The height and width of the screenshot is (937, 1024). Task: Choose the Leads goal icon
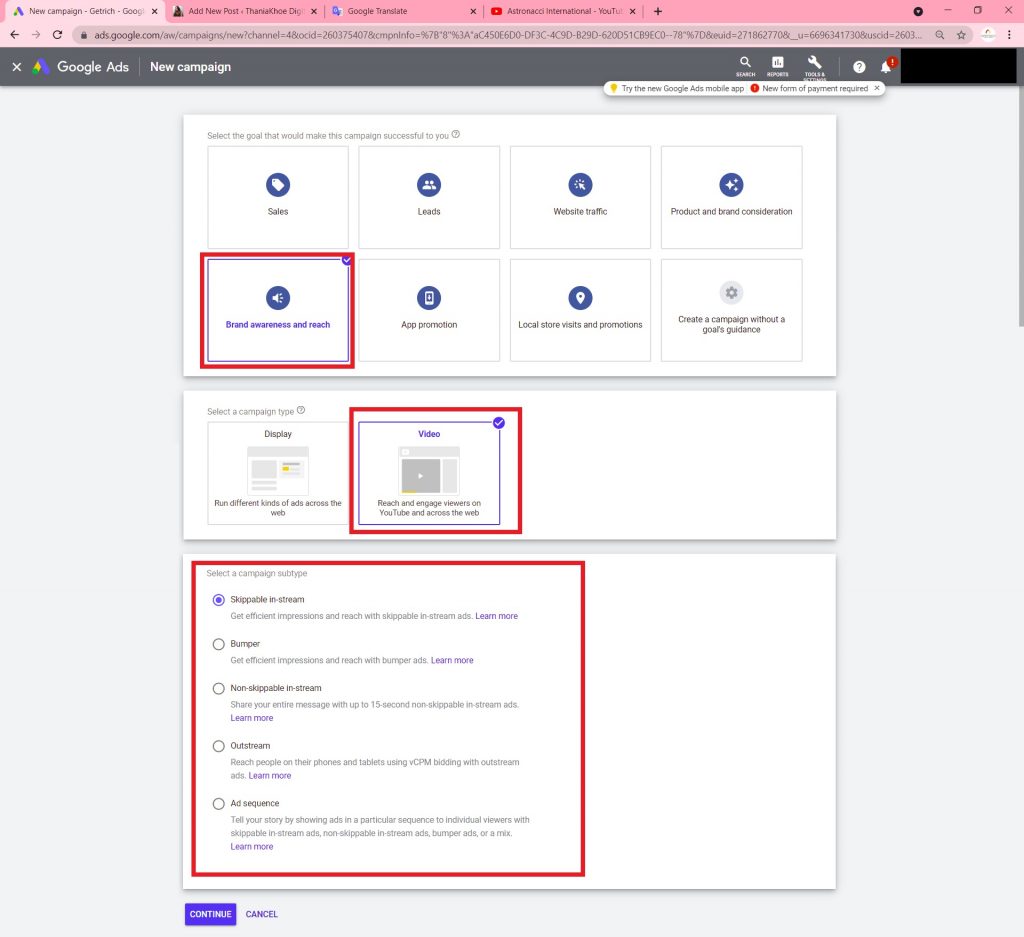(429, 185)
